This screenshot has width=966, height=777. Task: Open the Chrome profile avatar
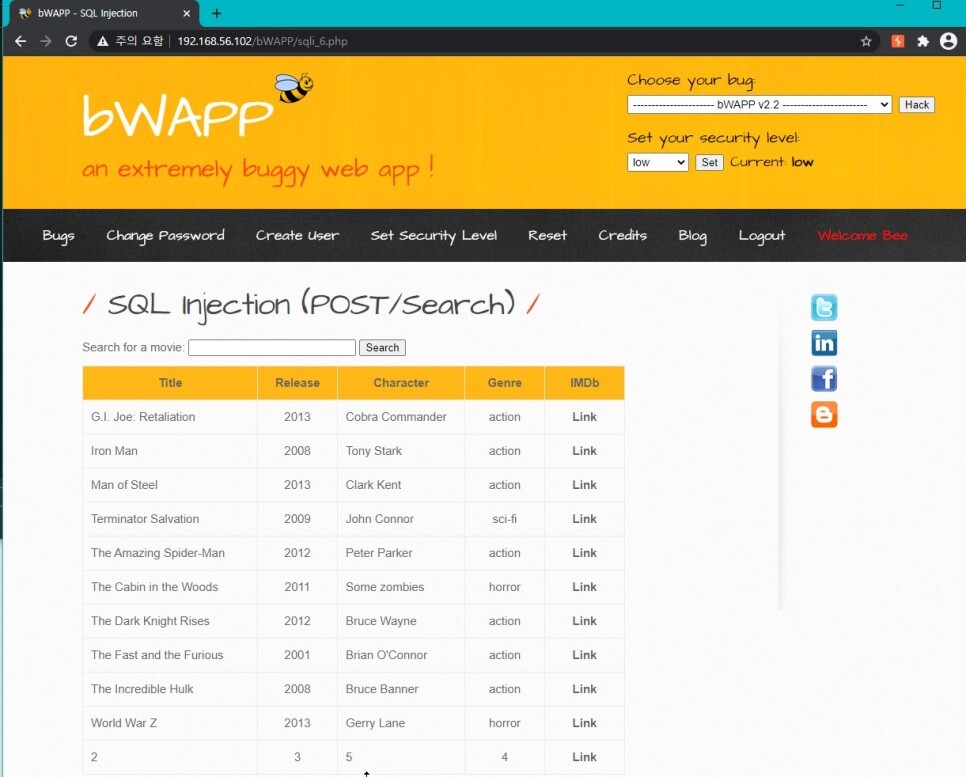click(x=948, y=41)
